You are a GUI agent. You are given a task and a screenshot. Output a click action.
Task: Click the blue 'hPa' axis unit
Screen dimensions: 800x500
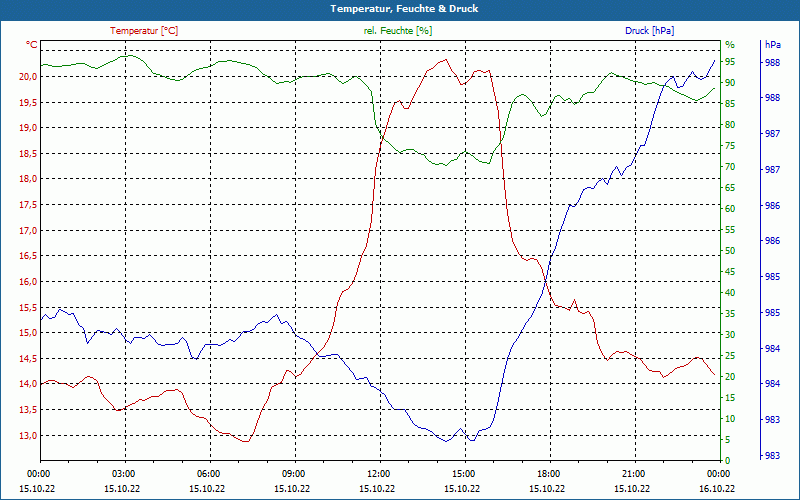(x=772, y=45)
